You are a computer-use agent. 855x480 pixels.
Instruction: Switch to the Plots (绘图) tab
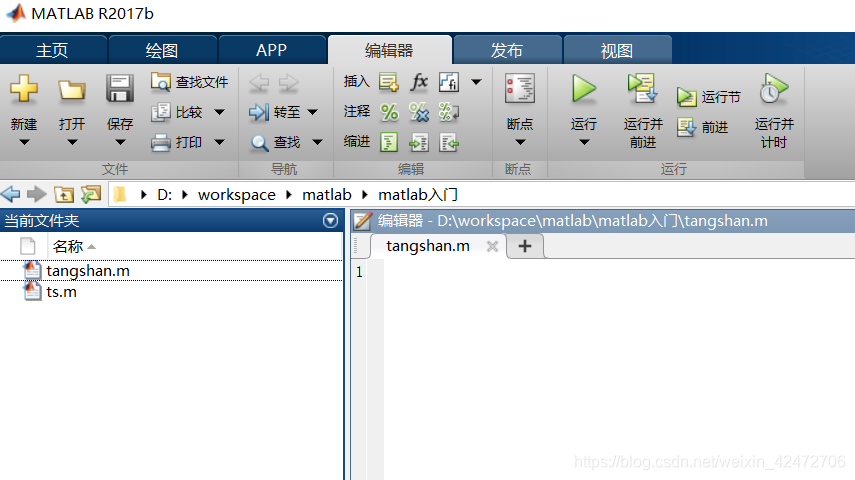[162, 50]
